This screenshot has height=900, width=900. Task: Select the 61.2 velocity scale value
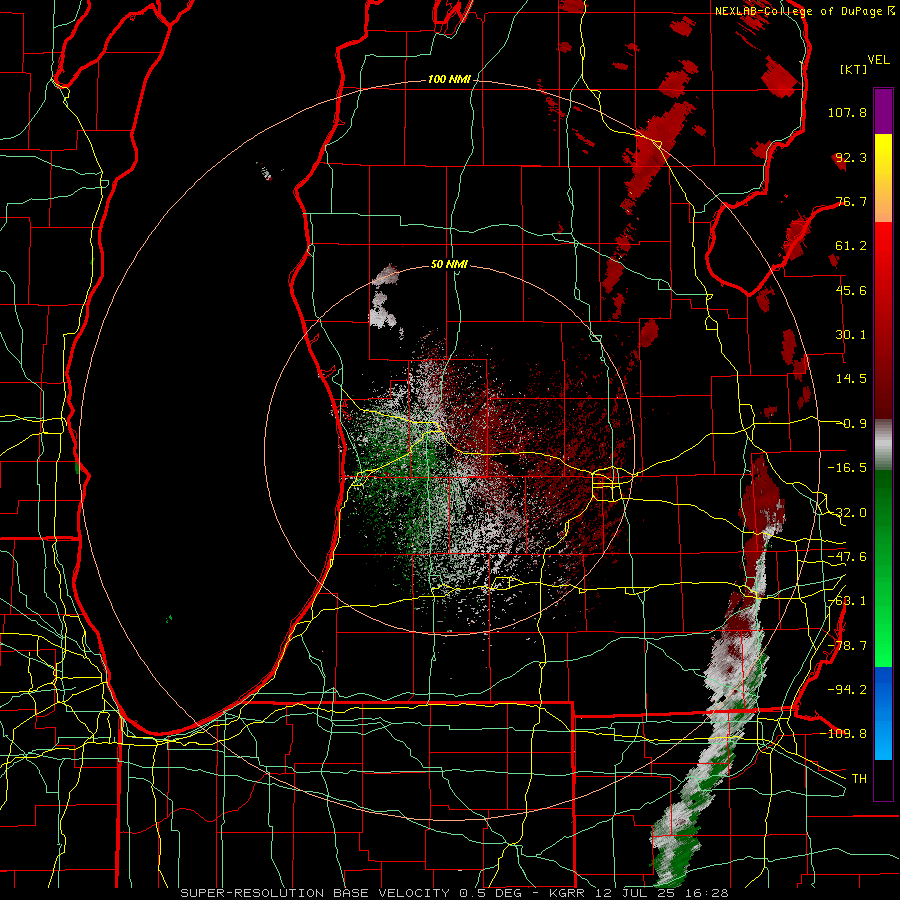click(851, 246)
